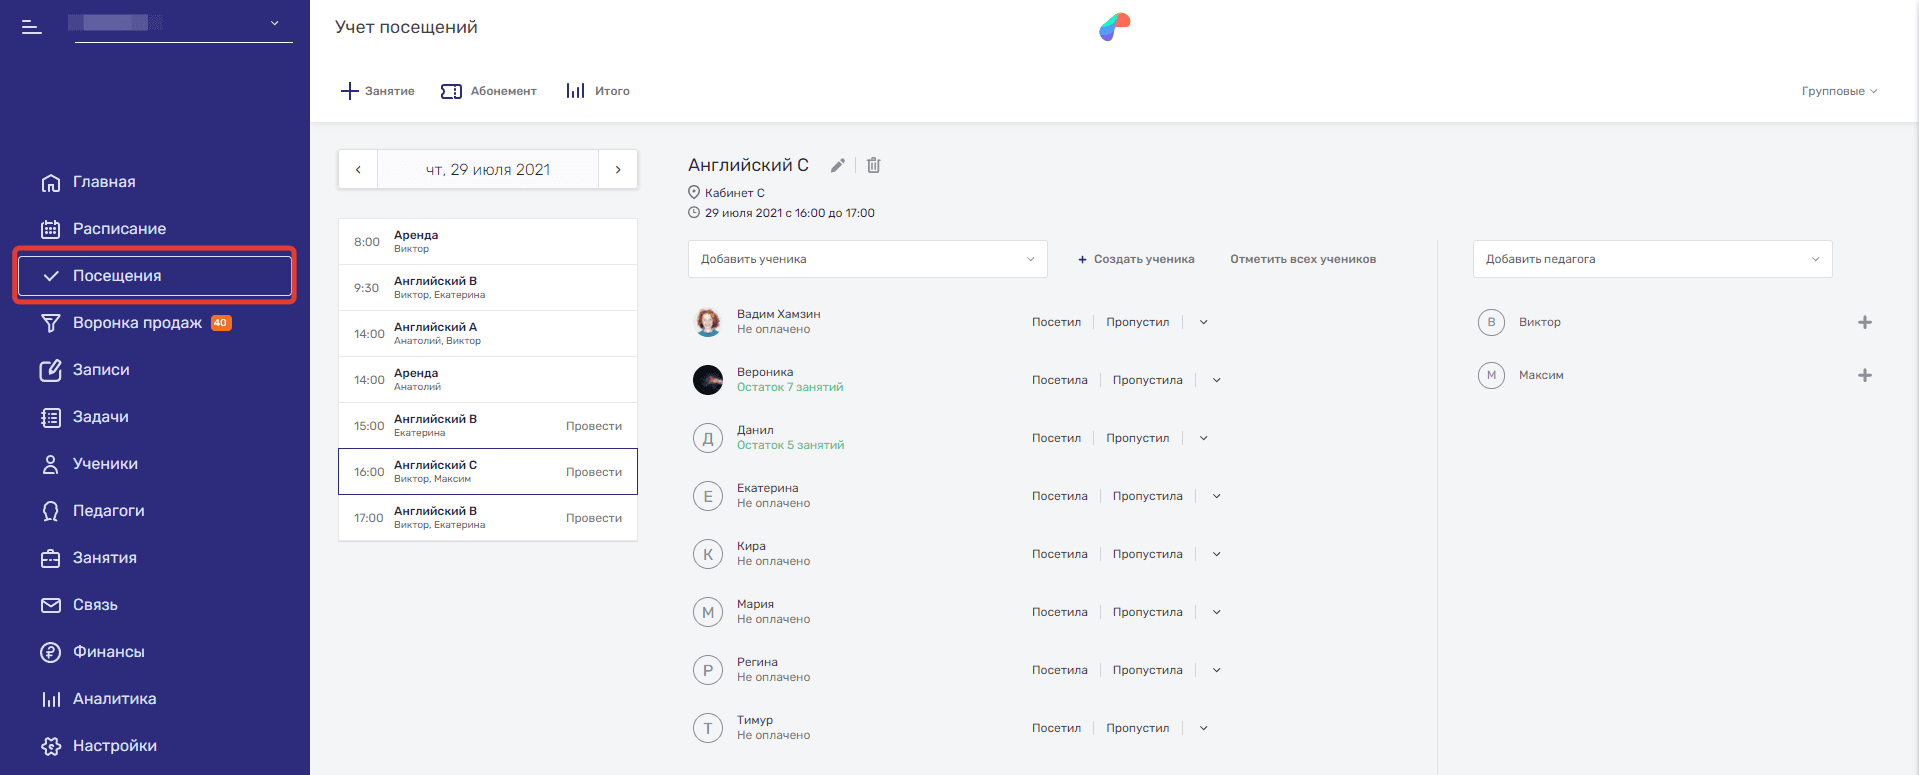Add teacher Максим with the plus icon
Screen dimensions: 1919x775
pos(1864,375)
